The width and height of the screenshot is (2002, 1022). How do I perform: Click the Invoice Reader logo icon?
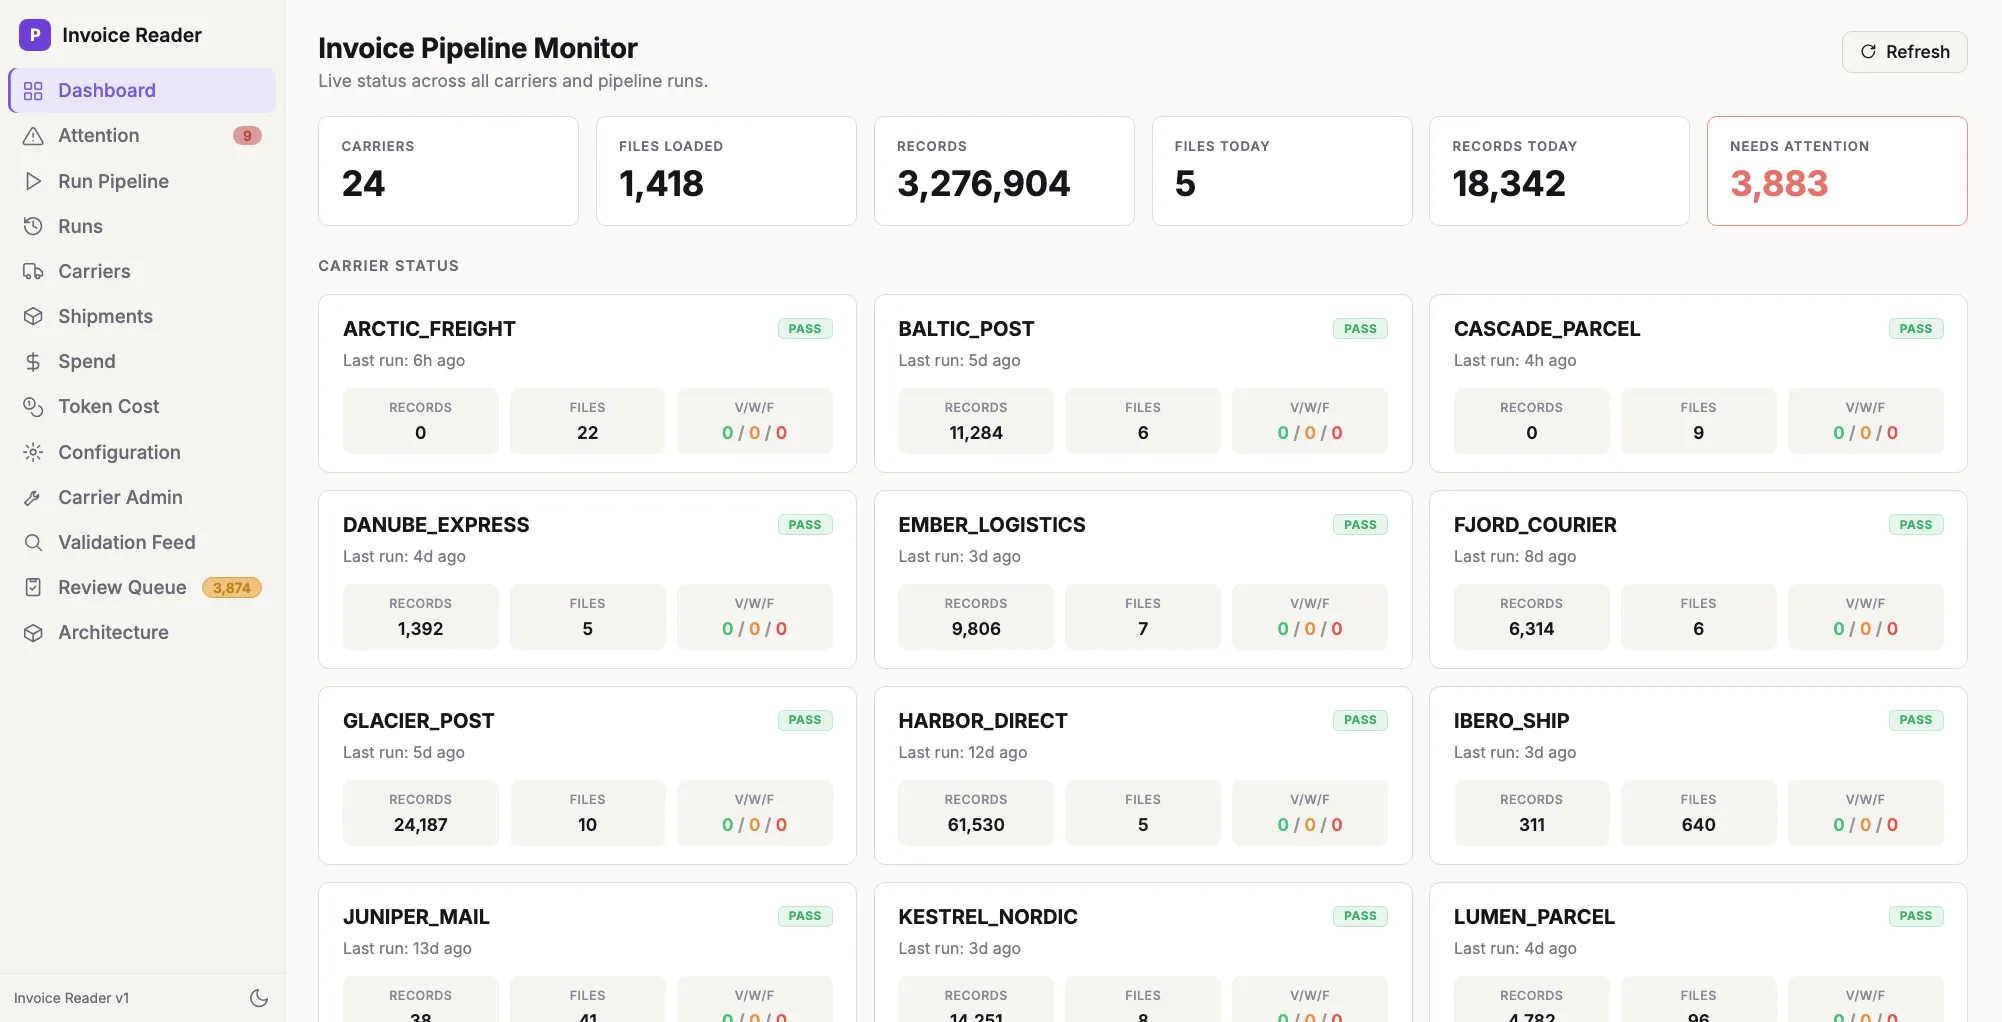coord(35,35)
